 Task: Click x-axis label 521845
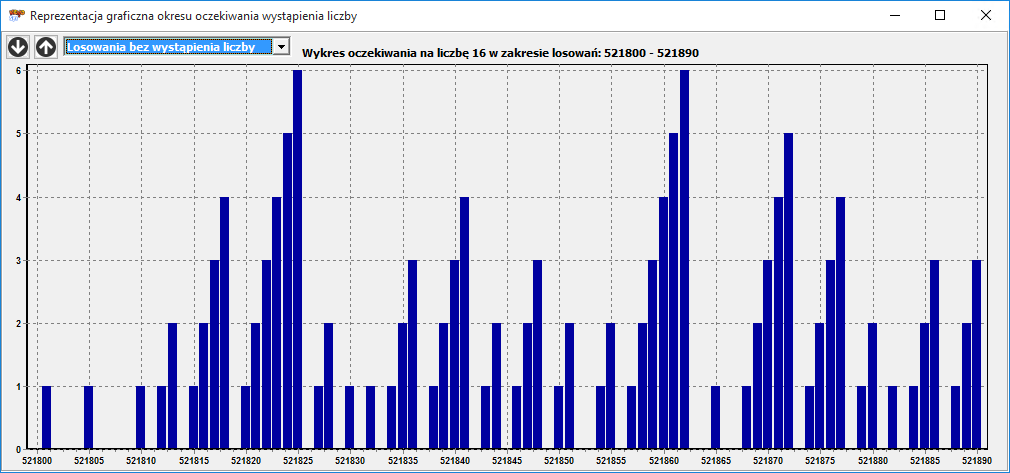coord(507,461)
